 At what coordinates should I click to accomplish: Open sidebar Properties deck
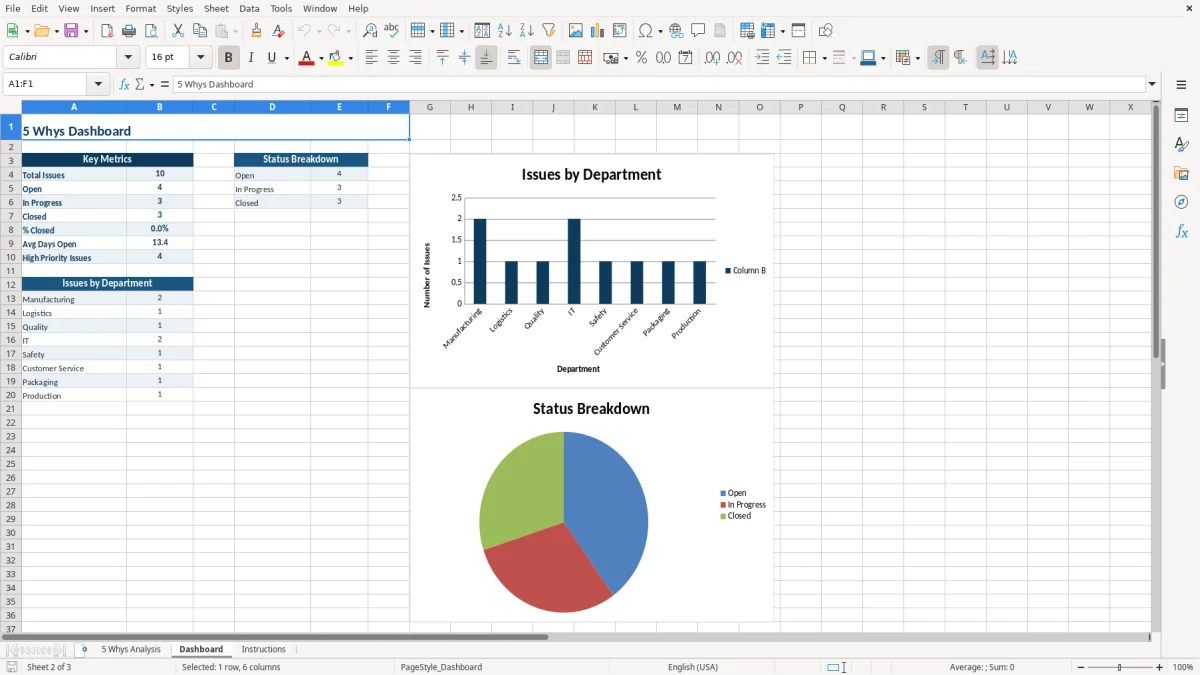click(x=1181, y=116)
